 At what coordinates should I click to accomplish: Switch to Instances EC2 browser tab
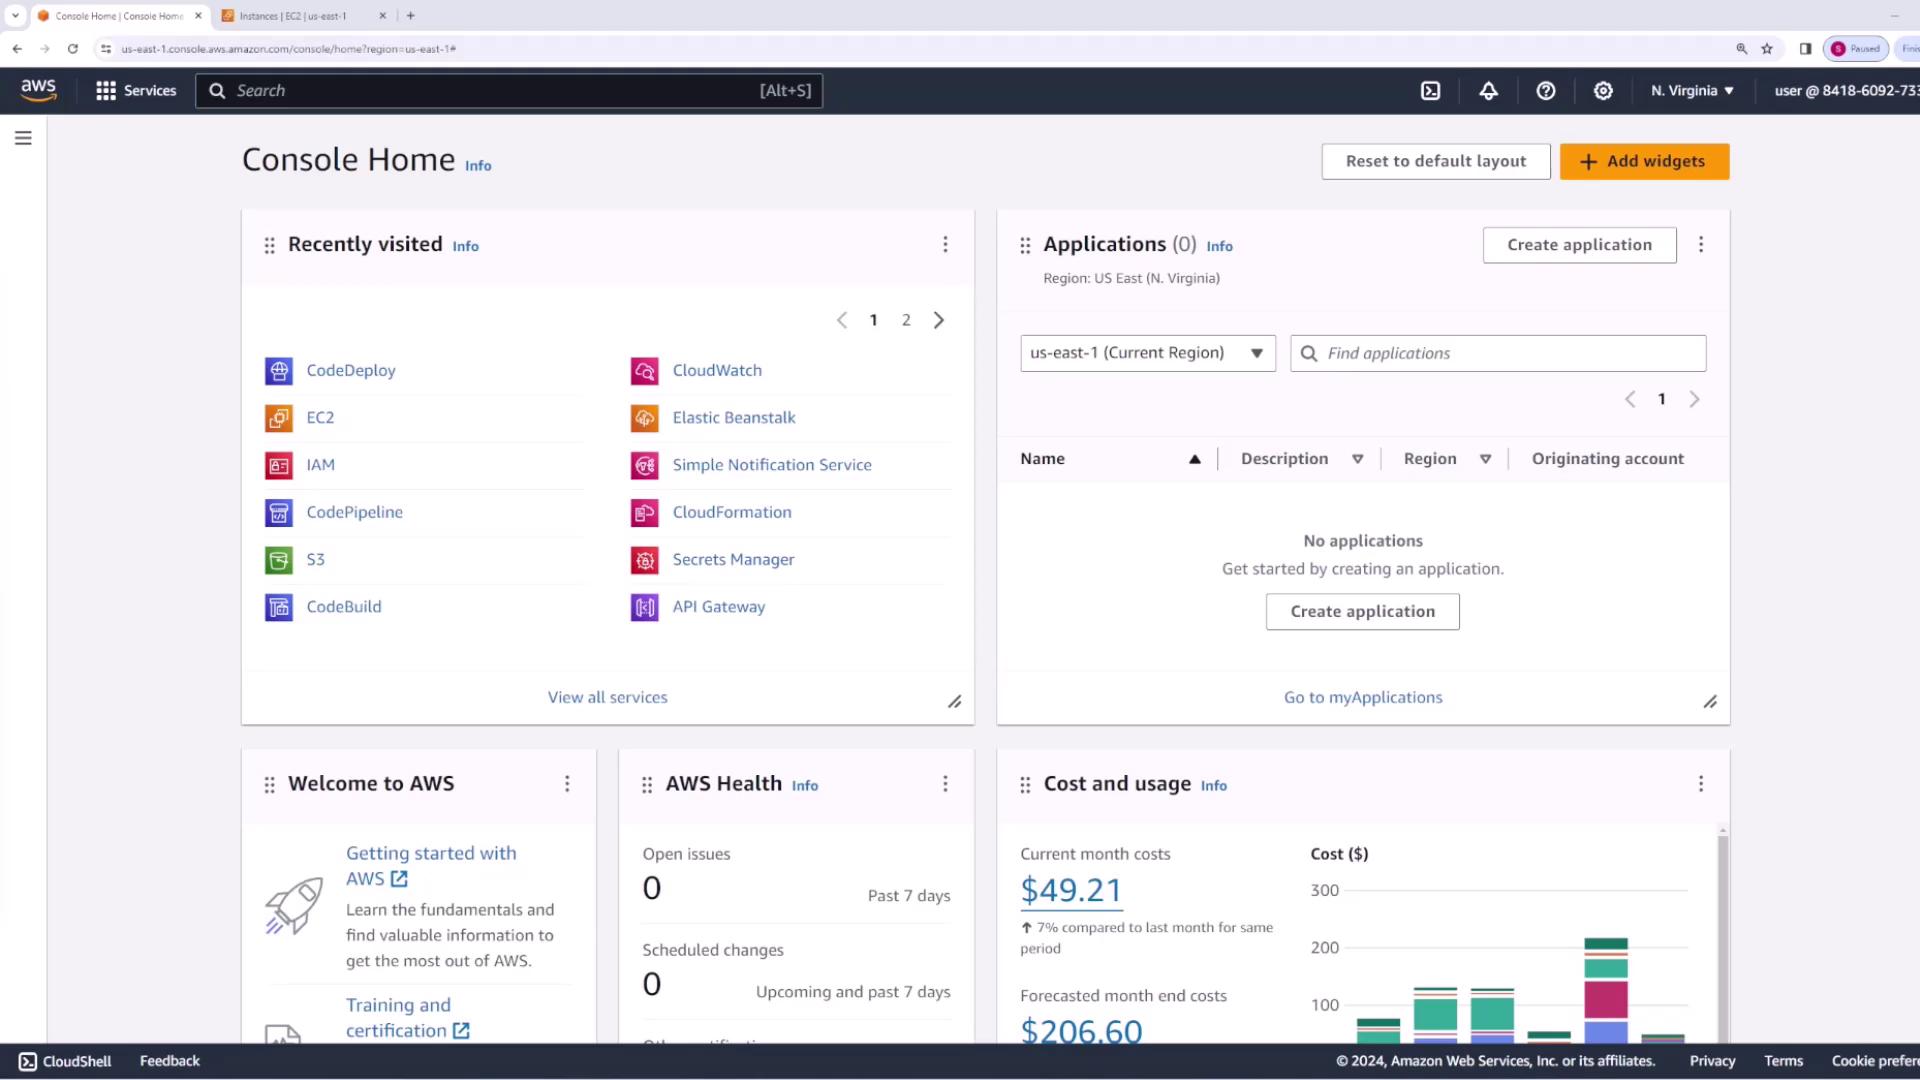[294, 16]
